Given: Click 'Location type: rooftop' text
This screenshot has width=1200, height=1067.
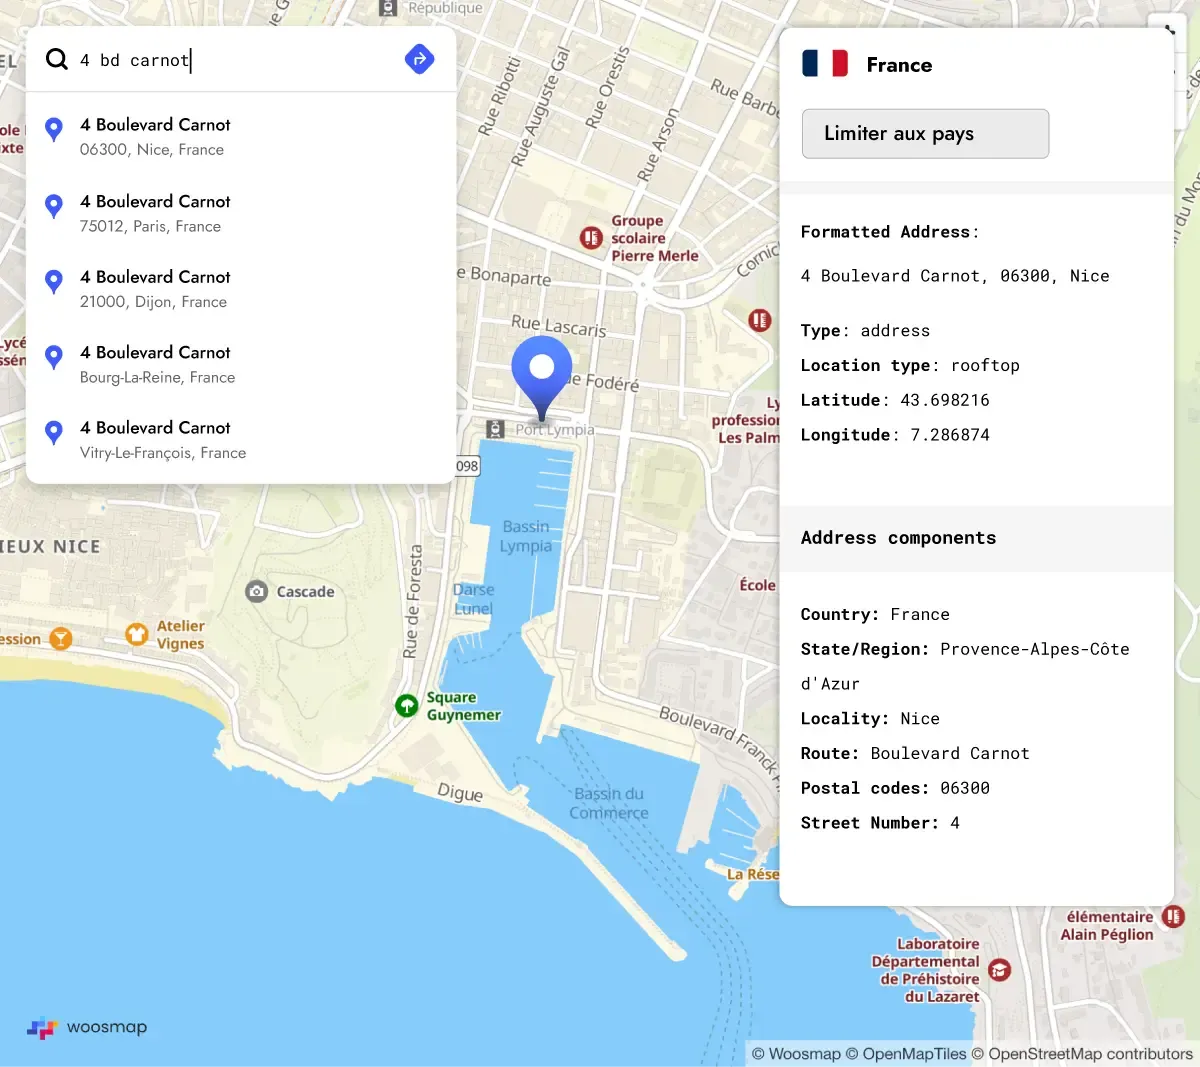Looking at the screenshot, I should click(910, 366).
